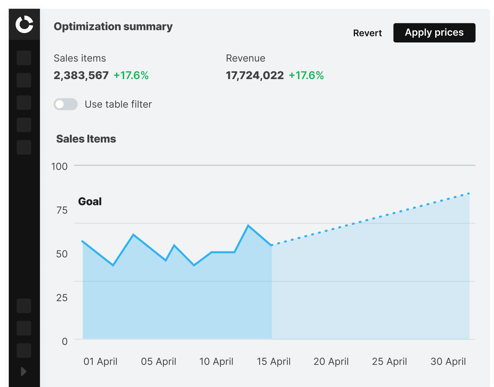Click the last square icon above the sidebar arrow

[24, 350]
